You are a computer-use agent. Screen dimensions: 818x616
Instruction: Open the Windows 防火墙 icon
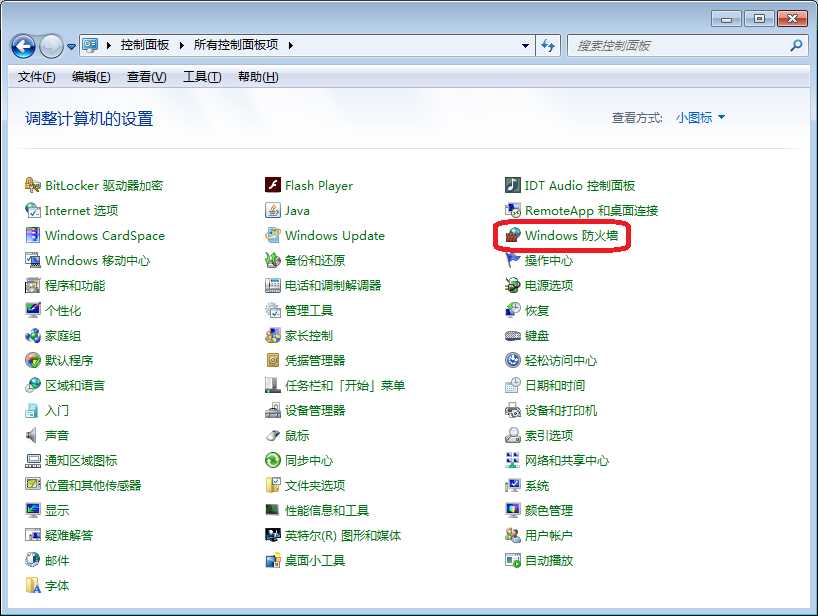pos(513,235)
